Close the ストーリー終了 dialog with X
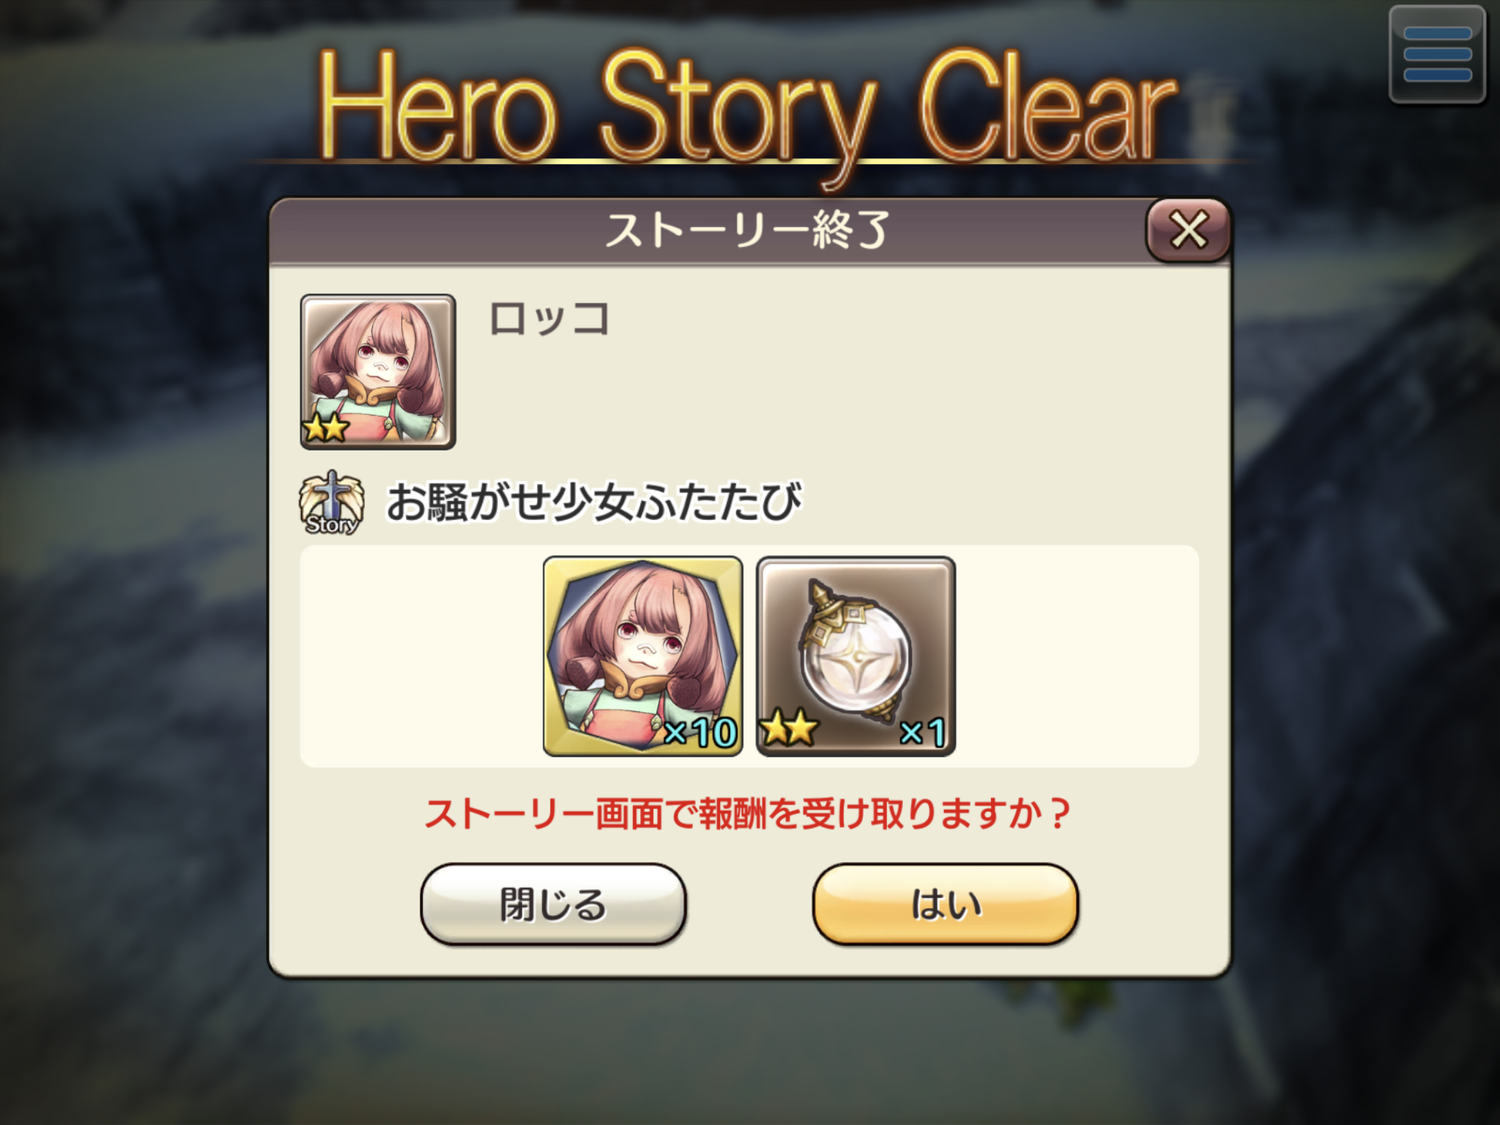Image resolution: width=1500 pixels, height=1125 pixels. point(1188,230)
